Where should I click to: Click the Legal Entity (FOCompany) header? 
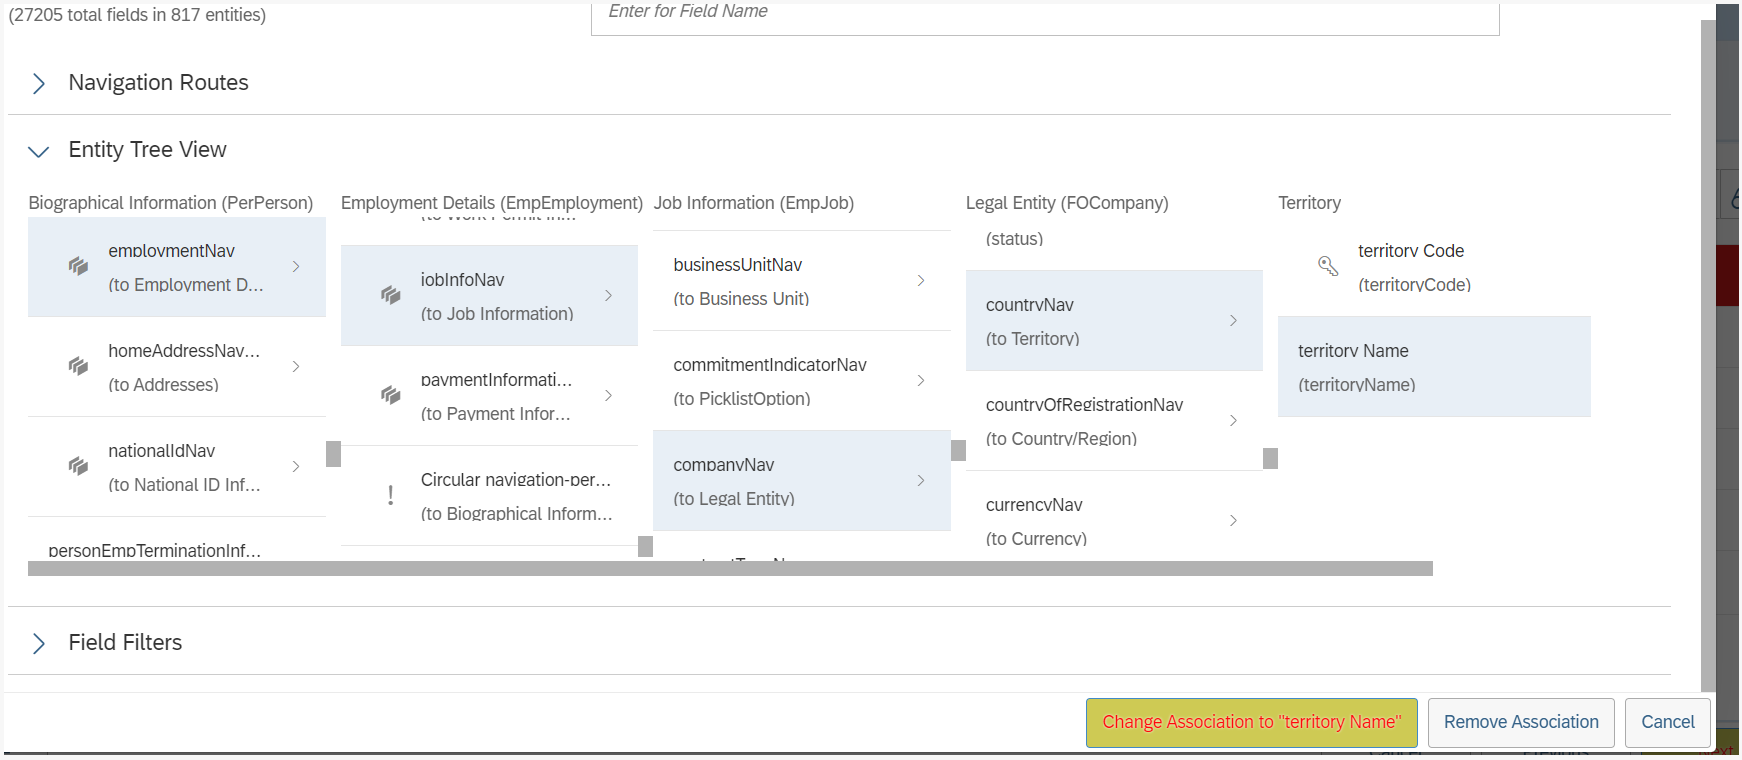tap(1067, 203)
